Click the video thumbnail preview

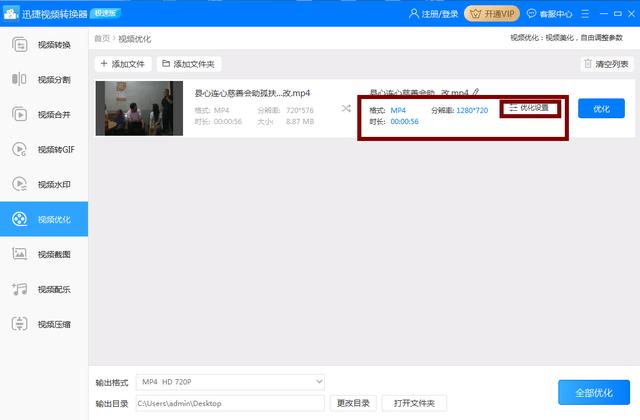point(139,108)
